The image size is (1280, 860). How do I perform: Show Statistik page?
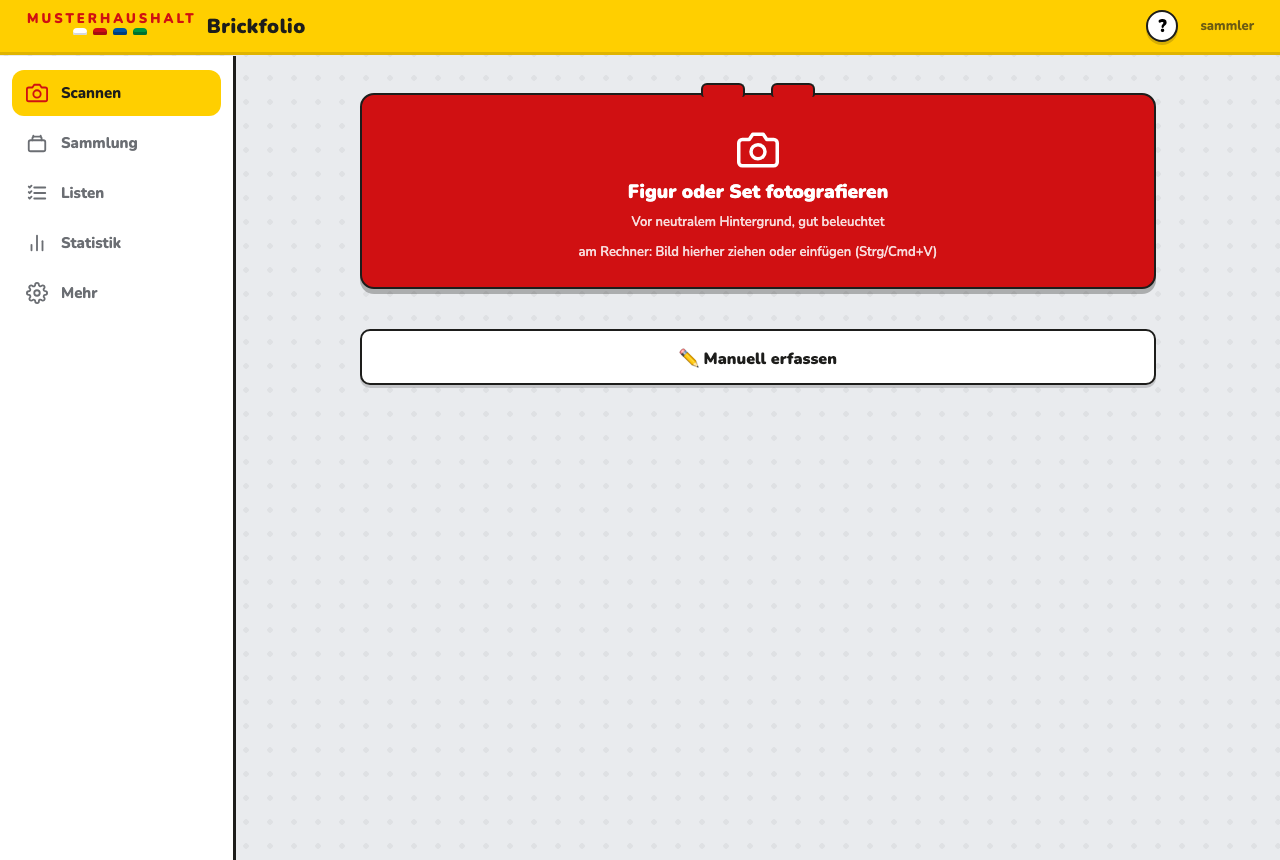pyautogui.click(x=116, y=243)
